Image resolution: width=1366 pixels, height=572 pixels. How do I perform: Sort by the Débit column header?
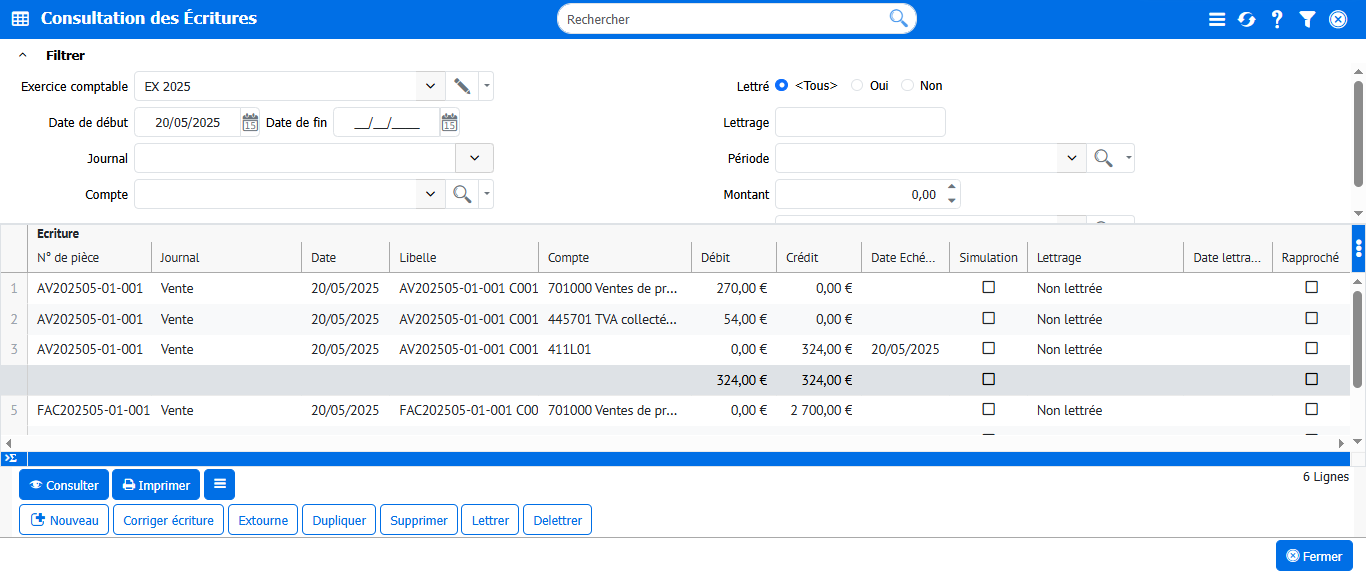click(716, 257)
